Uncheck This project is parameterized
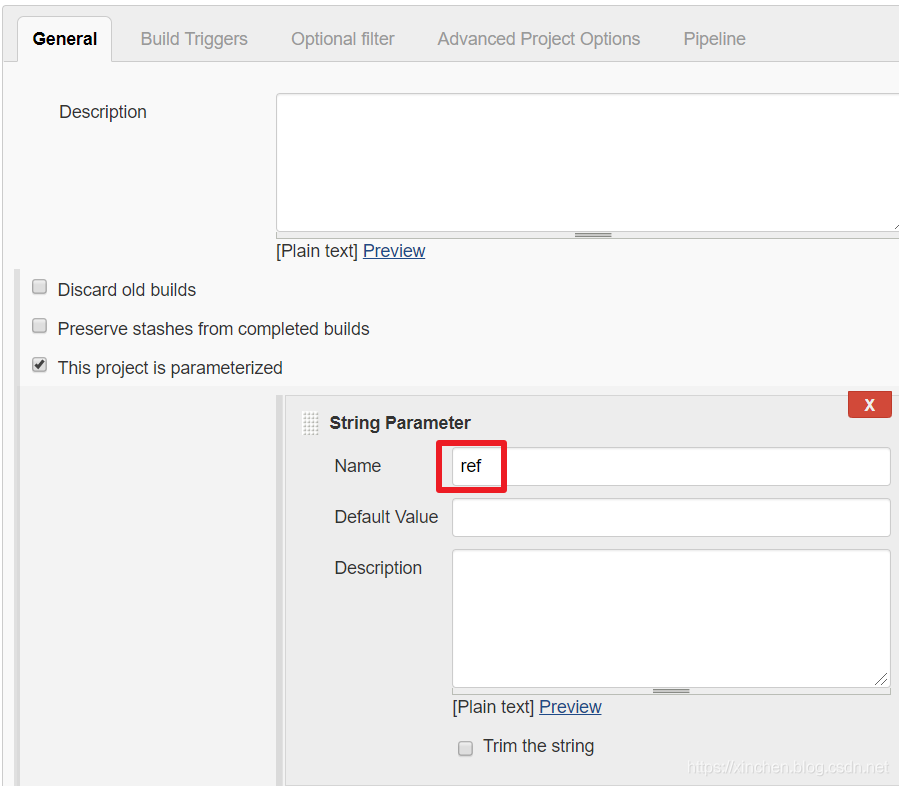This screenshot has width=899, height=786. 40,365
